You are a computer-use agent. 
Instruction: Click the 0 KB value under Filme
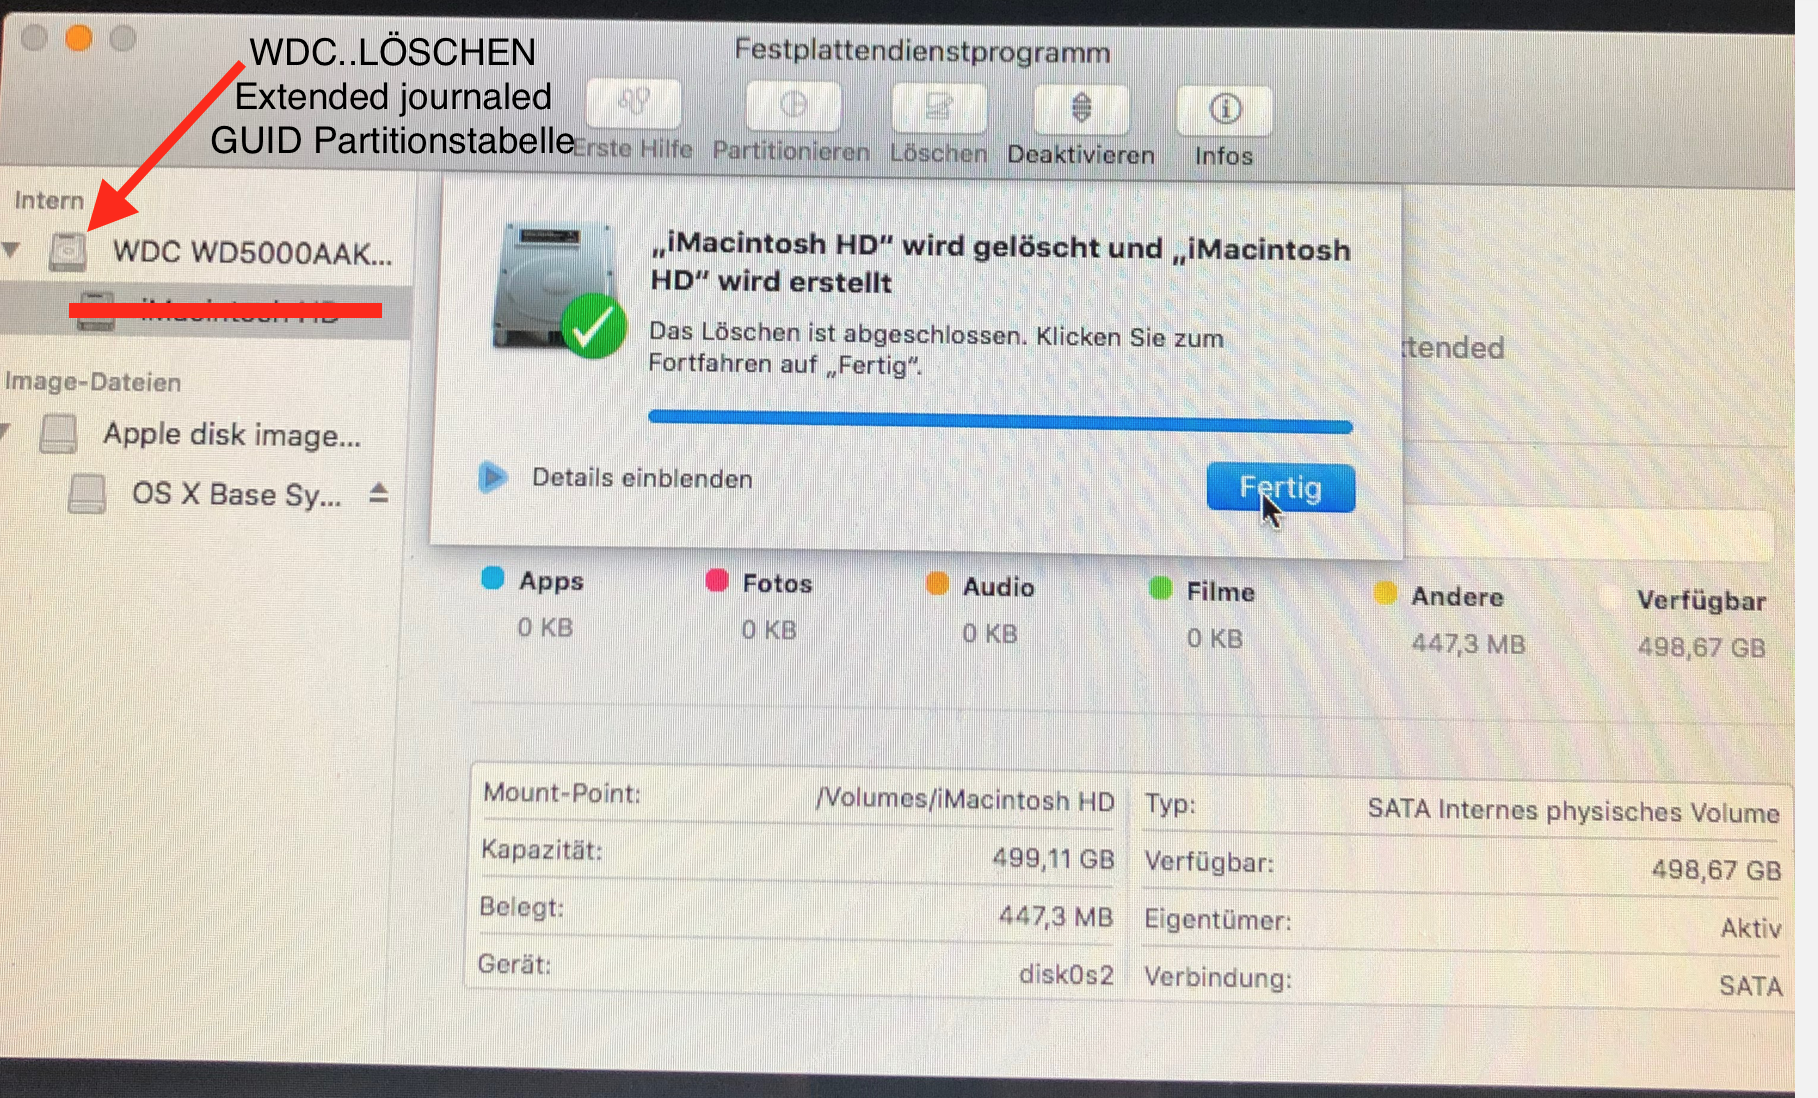pyautogui.click(x=1215, y=638)
